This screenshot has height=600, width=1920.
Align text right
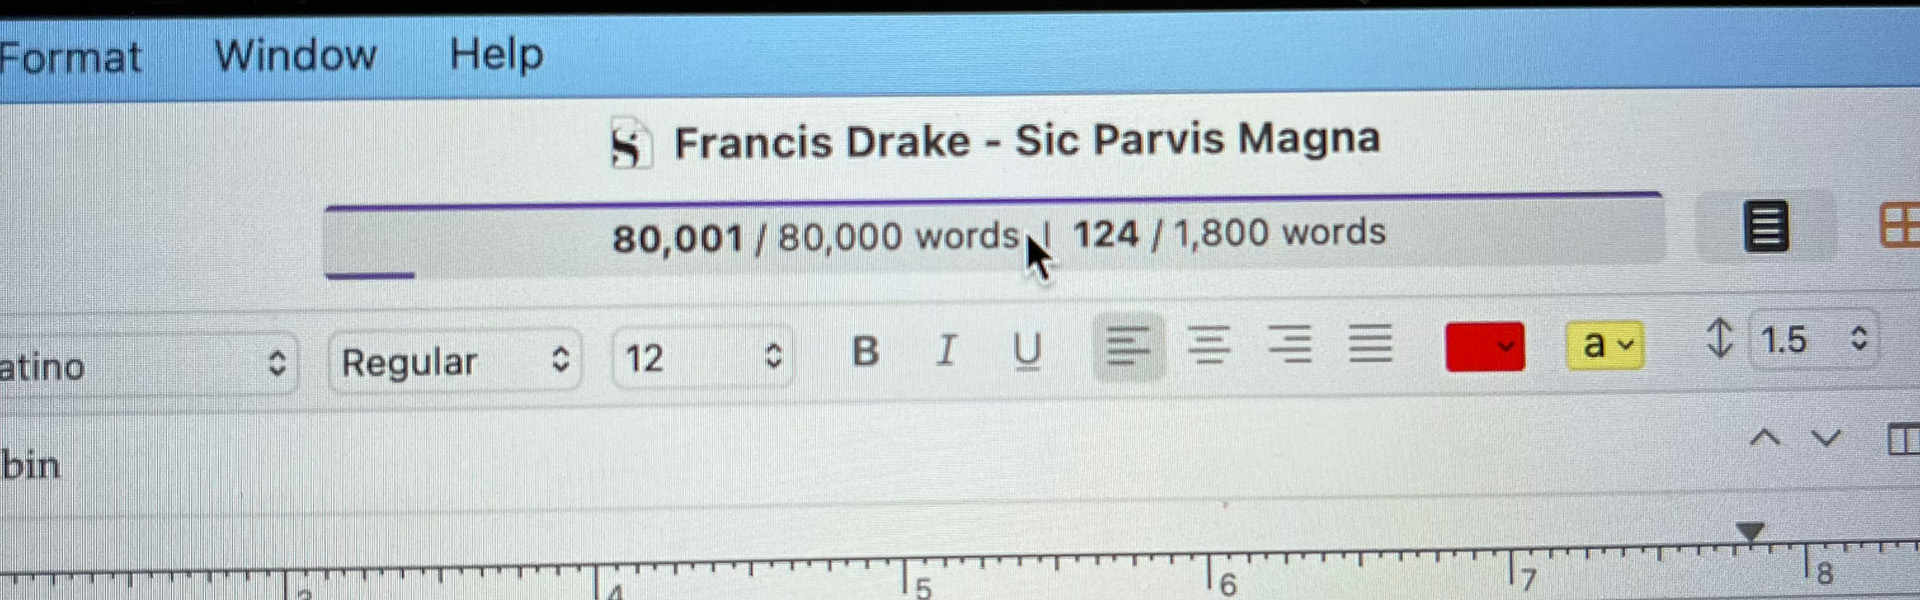[1290, 344]
